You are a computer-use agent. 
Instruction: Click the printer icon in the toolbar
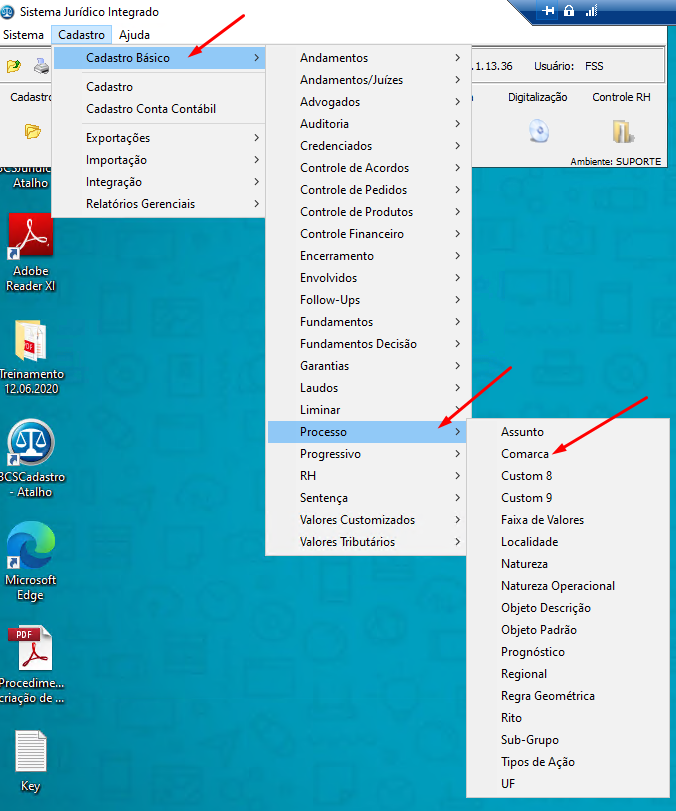41,66
